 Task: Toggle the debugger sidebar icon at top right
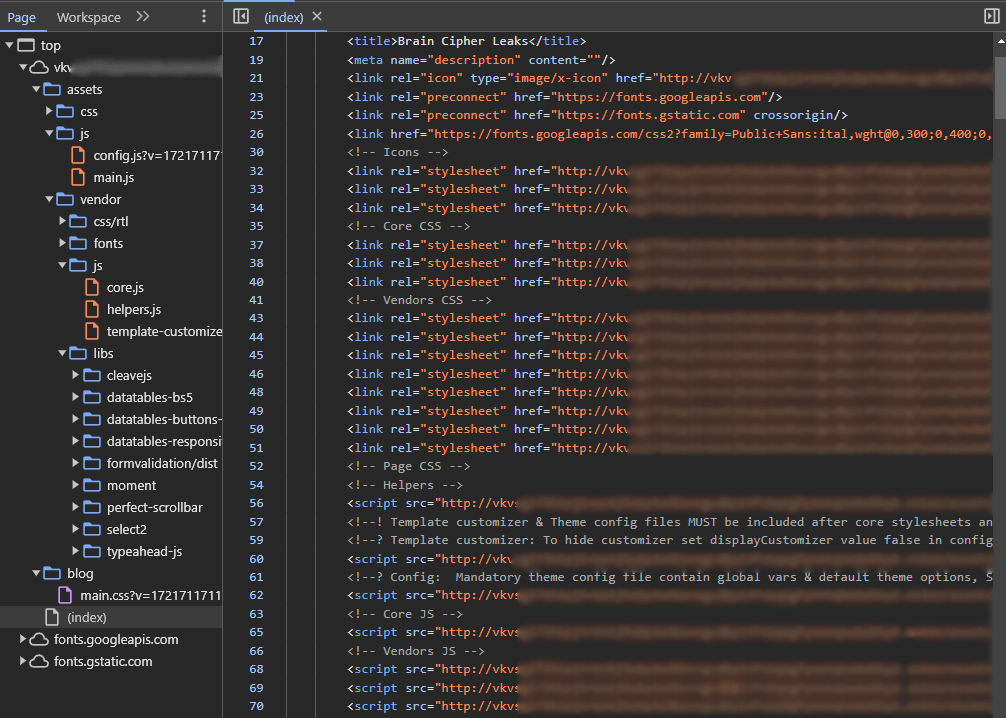pyautogui.click(x=991, y=16)
